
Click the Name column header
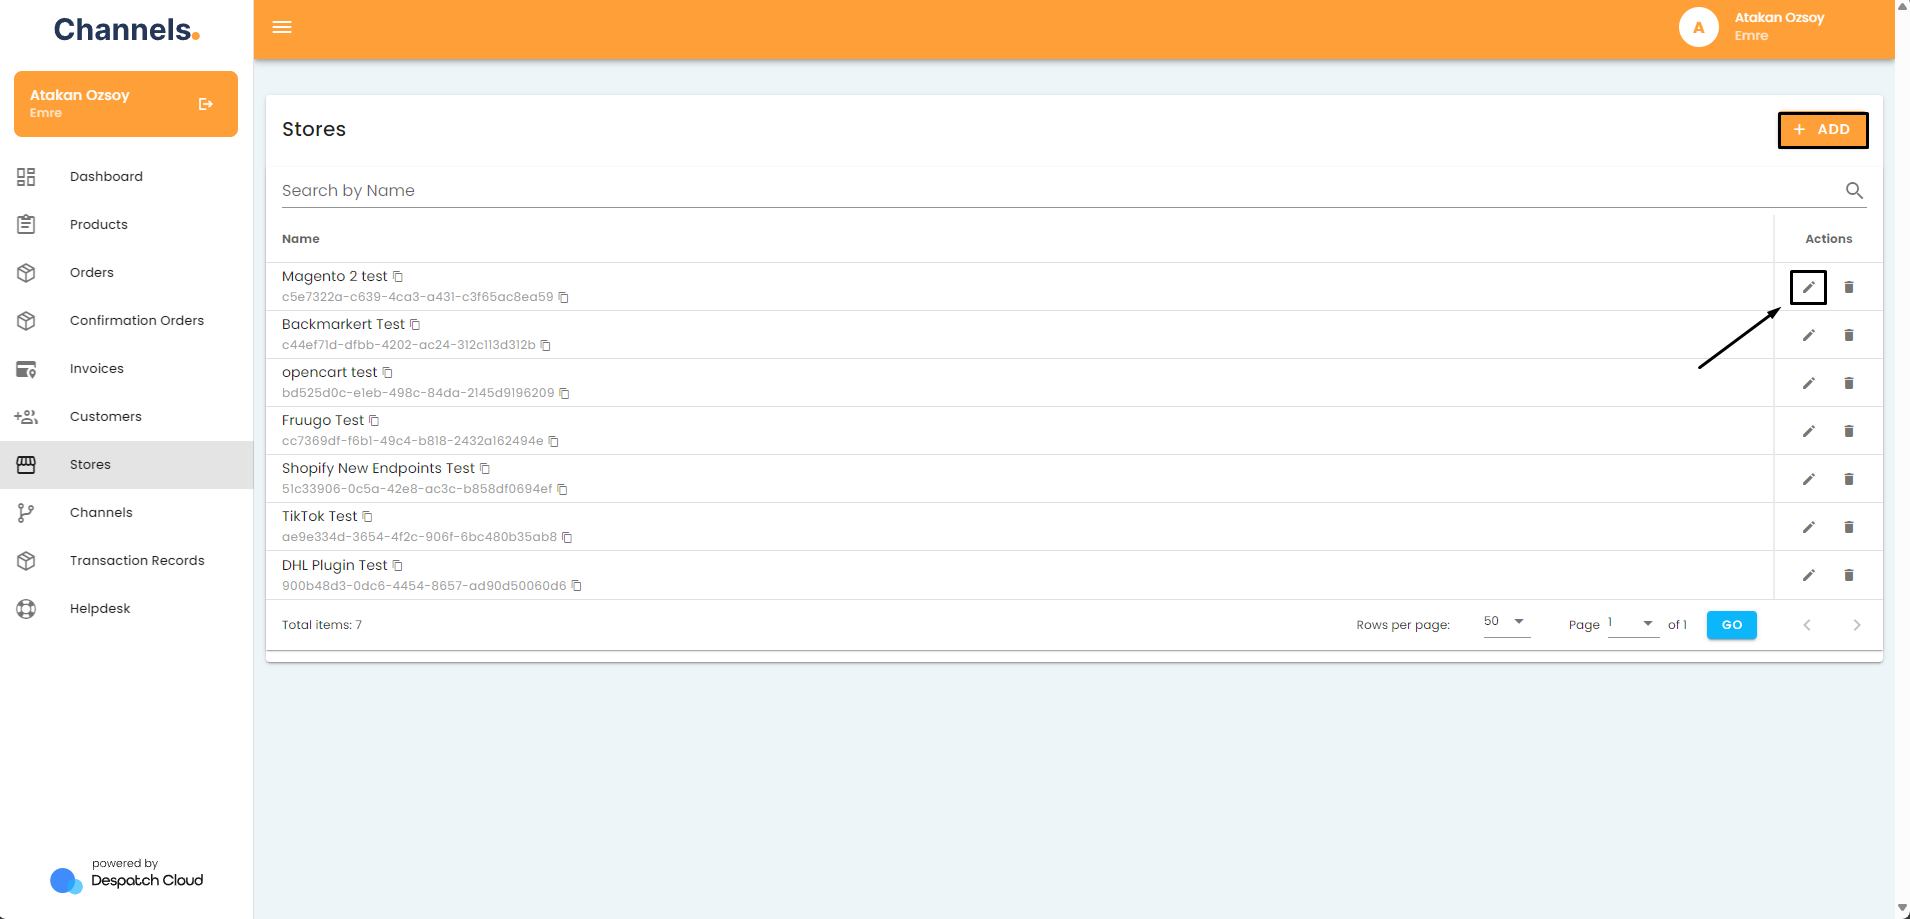click(x=300, y=239)
